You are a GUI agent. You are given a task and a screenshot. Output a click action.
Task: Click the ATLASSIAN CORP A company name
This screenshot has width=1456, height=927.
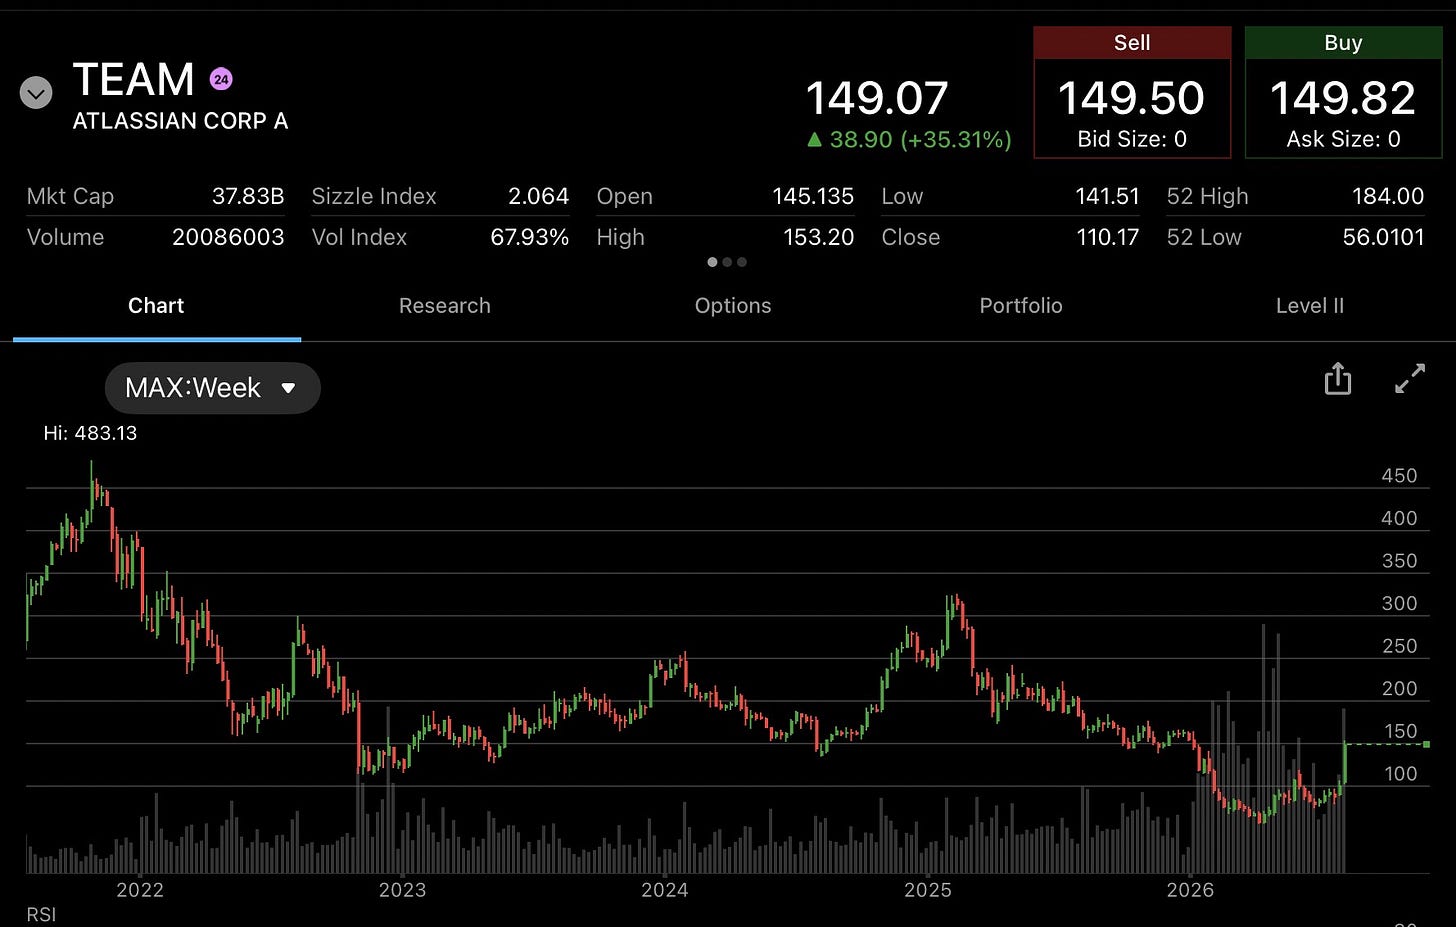(181, 121)
